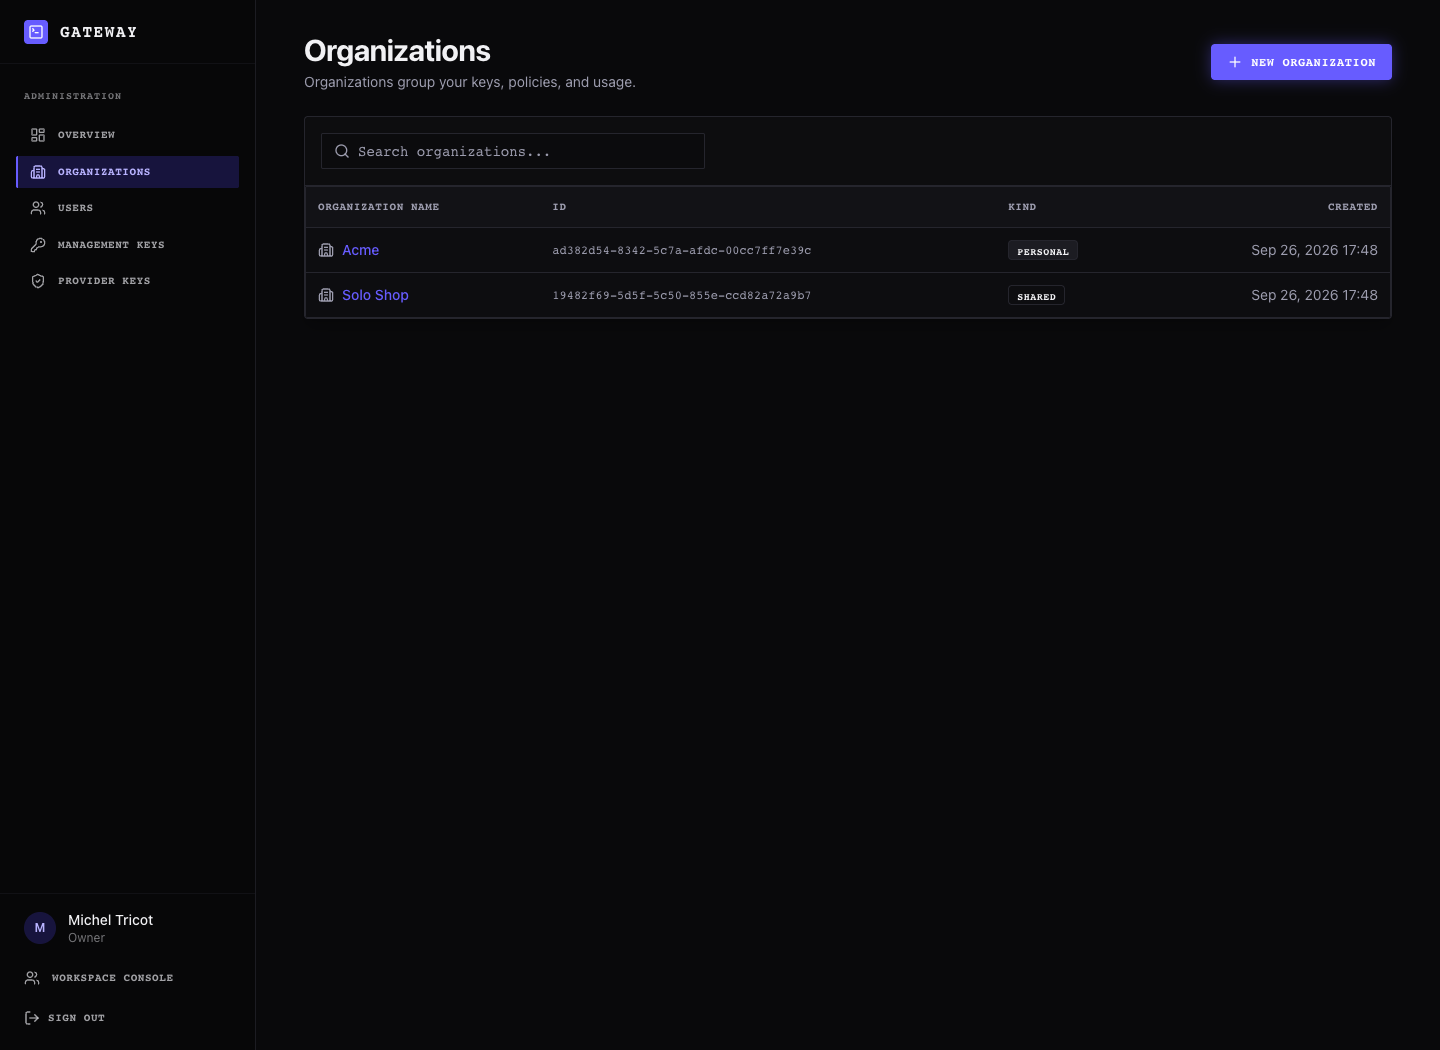
Task: Go to the Users section
Action: click(128, 208)
